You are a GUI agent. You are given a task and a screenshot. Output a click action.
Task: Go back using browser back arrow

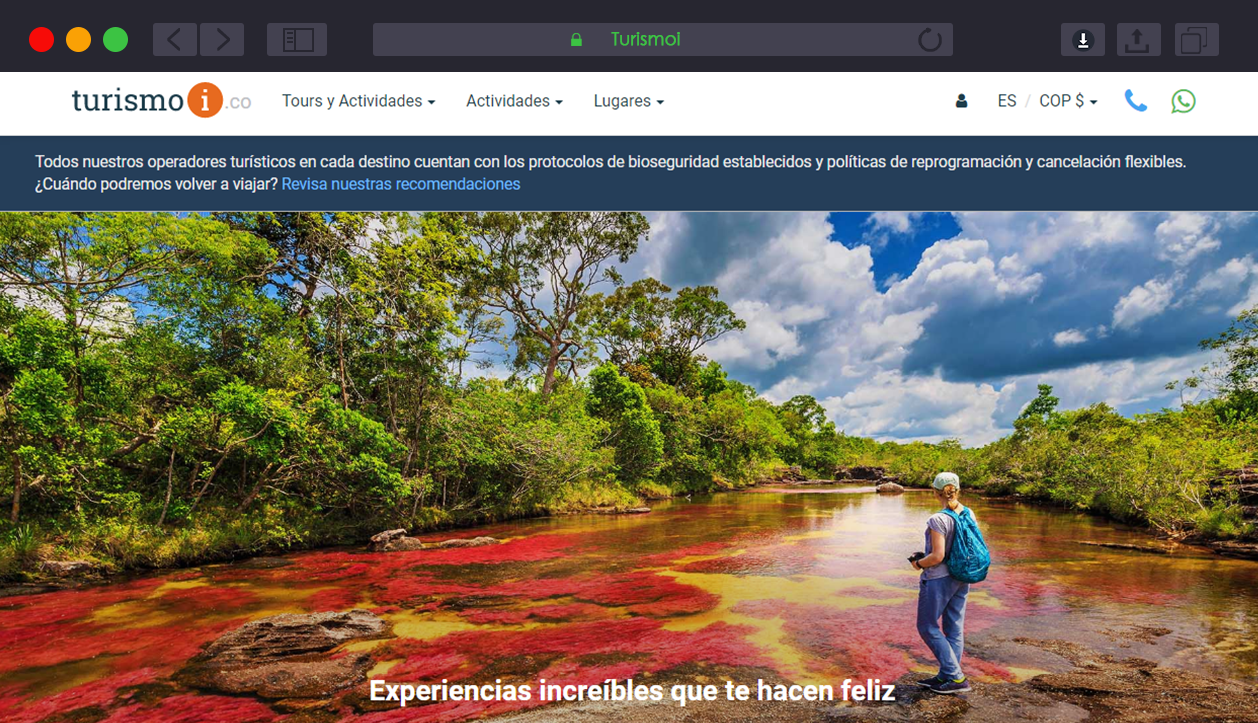175,40
